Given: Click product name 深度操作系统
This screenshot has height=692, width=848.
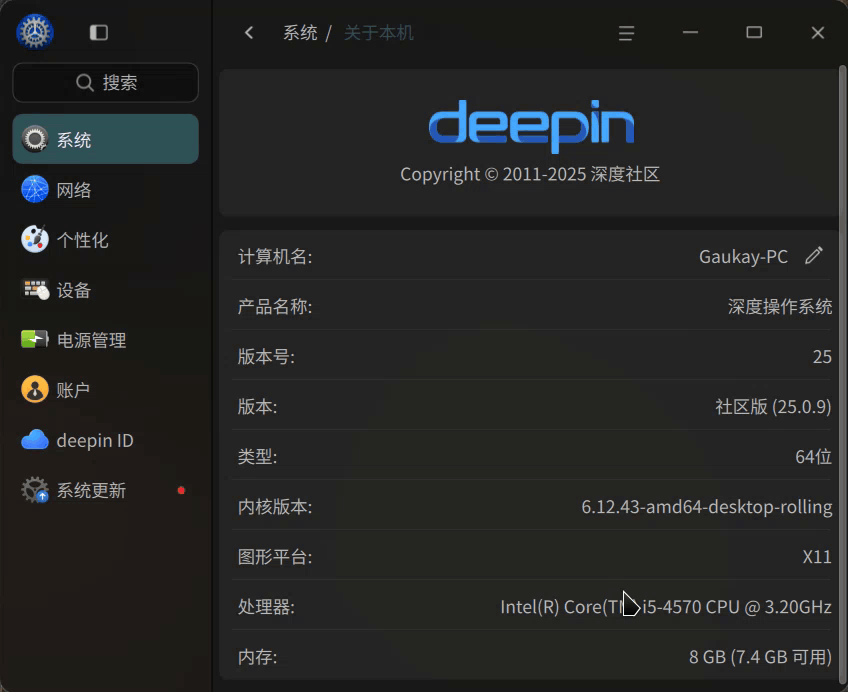Looking at the screenshot, I should point(780,307).
